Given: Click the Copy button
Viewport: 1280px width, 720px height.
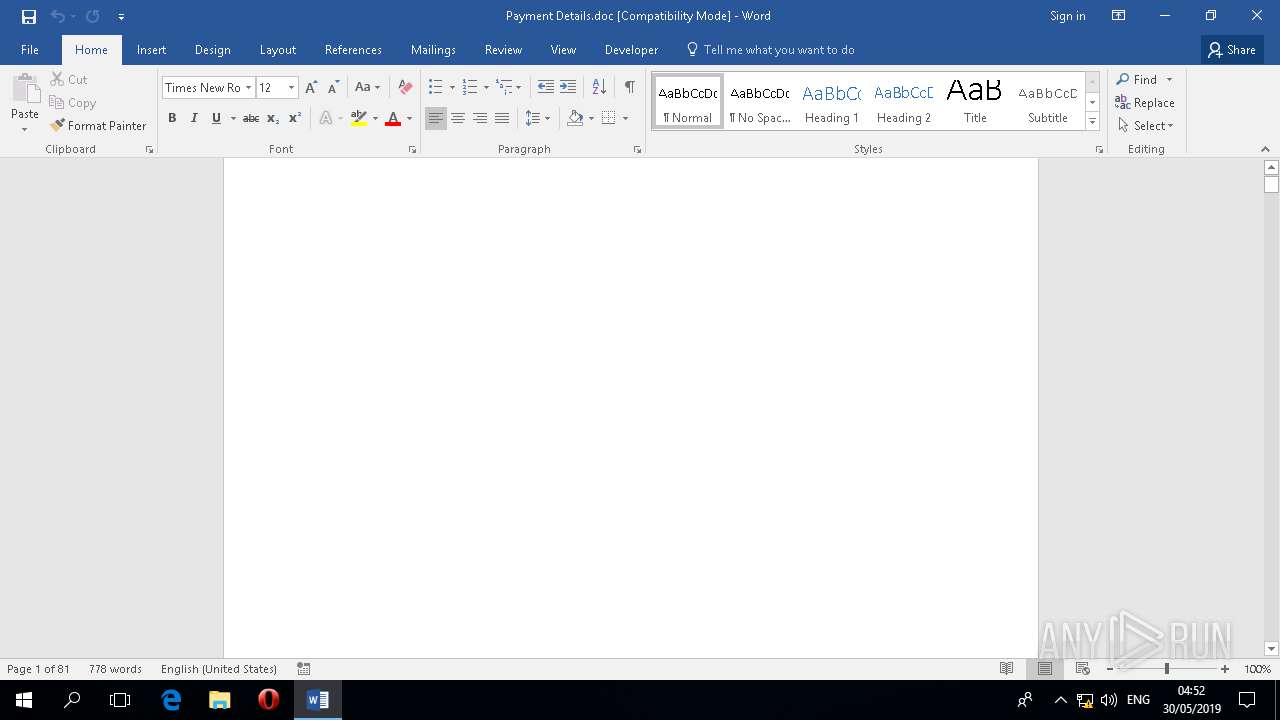Looking at the screenshot, I should 72,103.
